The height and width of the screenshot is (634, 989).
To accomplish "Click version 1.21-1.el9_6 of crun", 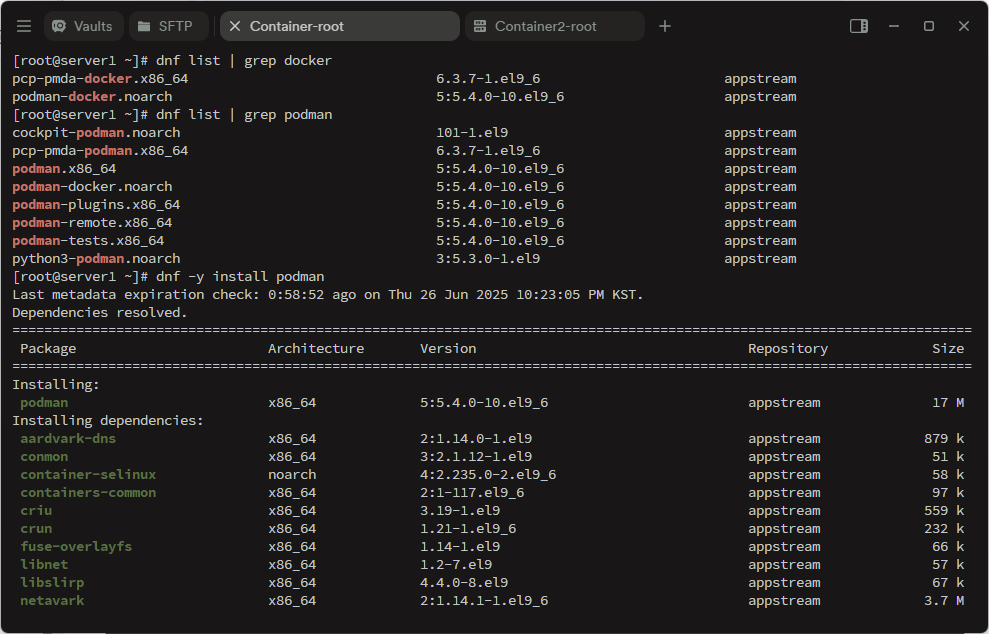I will point(468,529).
